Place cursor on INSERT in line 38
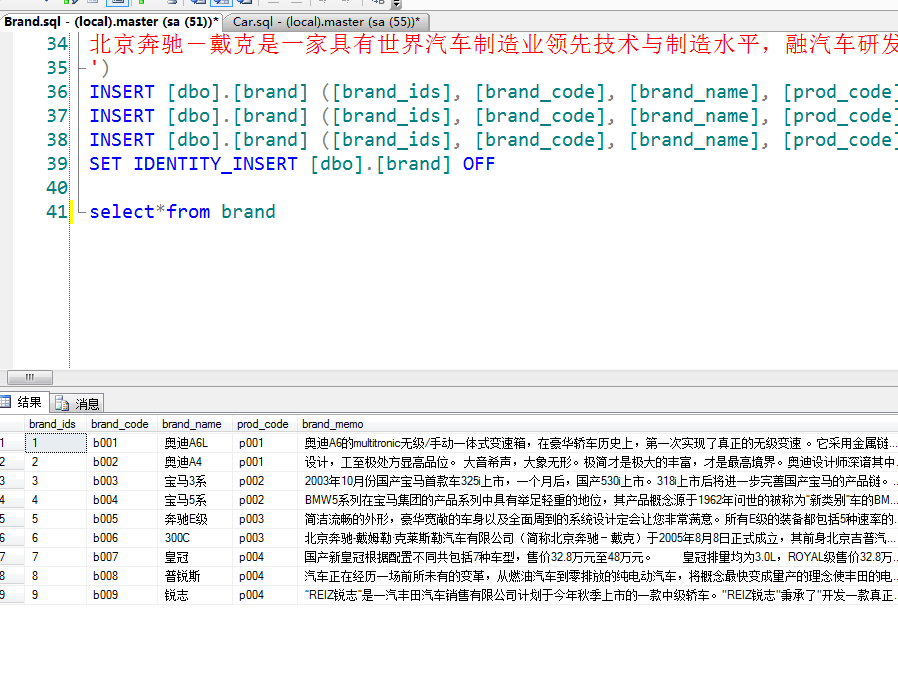The height and width of the screenshot is (675, 898). pos(122,140)
